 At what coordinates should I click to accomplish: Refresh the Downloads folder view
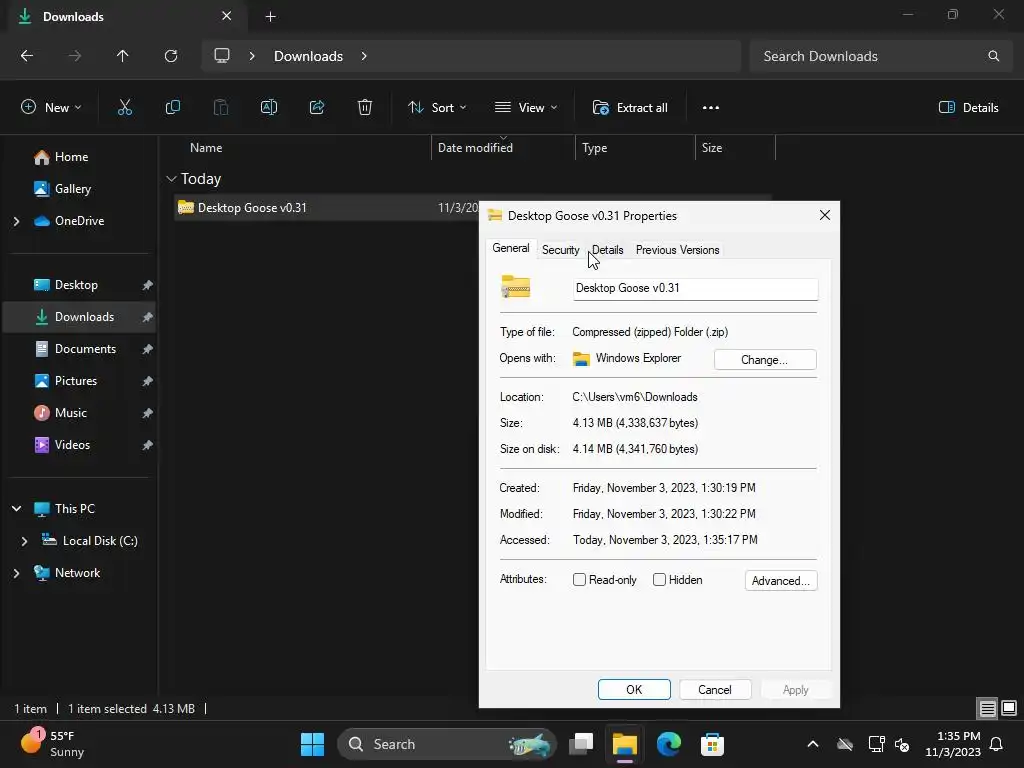click(x=171, y=56)
